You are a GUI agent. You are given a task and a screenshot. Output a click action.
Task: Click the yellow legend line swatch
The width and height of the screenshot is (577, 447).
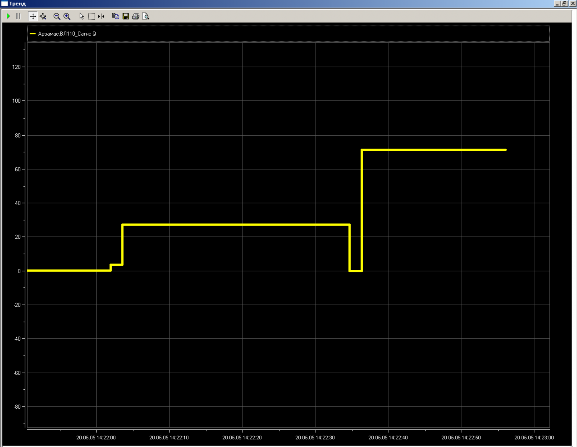coord(33,34)
